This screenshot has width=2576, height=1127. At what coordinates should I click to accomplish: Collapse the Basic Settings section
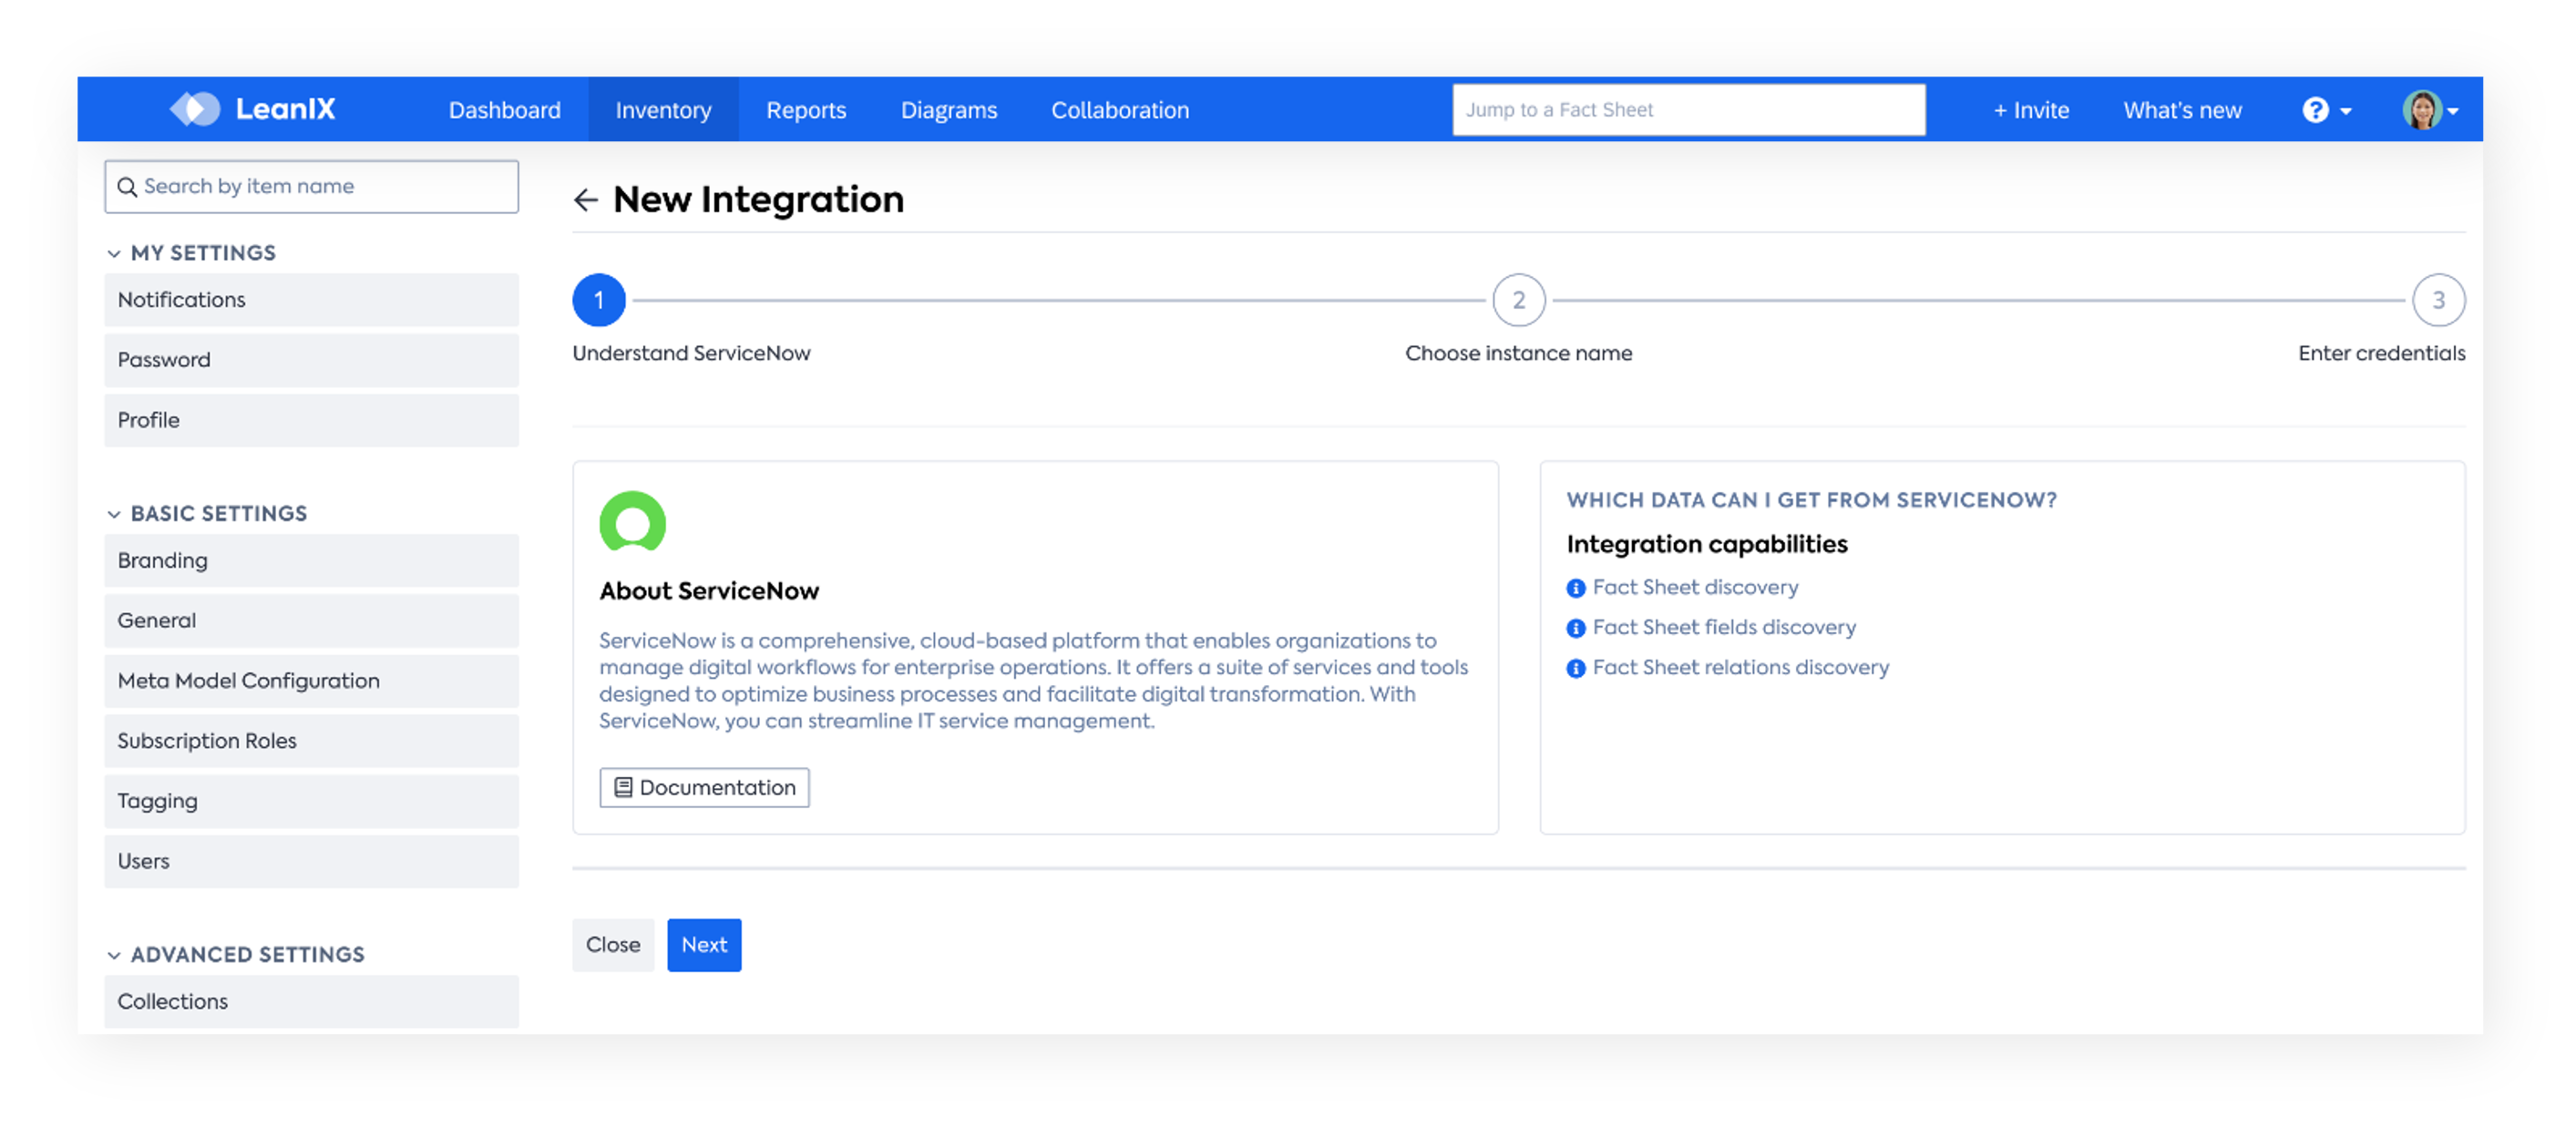point(114,514)
